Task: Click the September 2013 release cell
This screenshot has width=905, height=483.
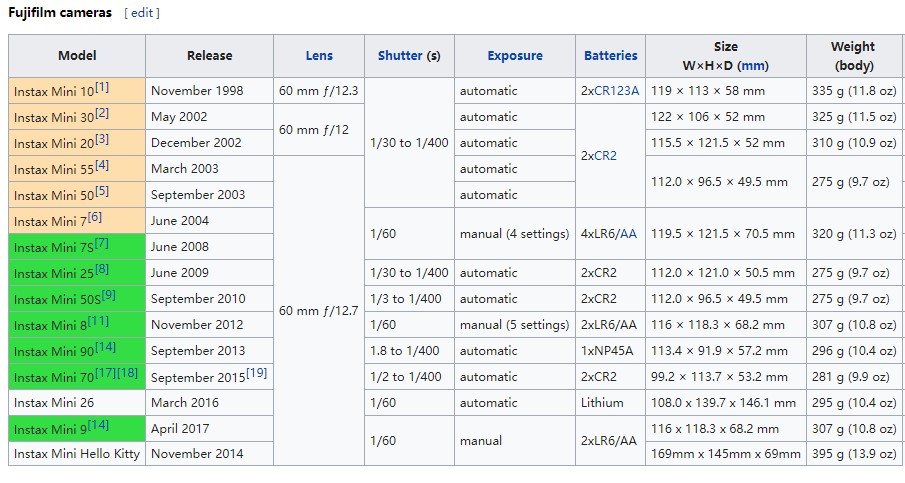Action: click(210, 350)
